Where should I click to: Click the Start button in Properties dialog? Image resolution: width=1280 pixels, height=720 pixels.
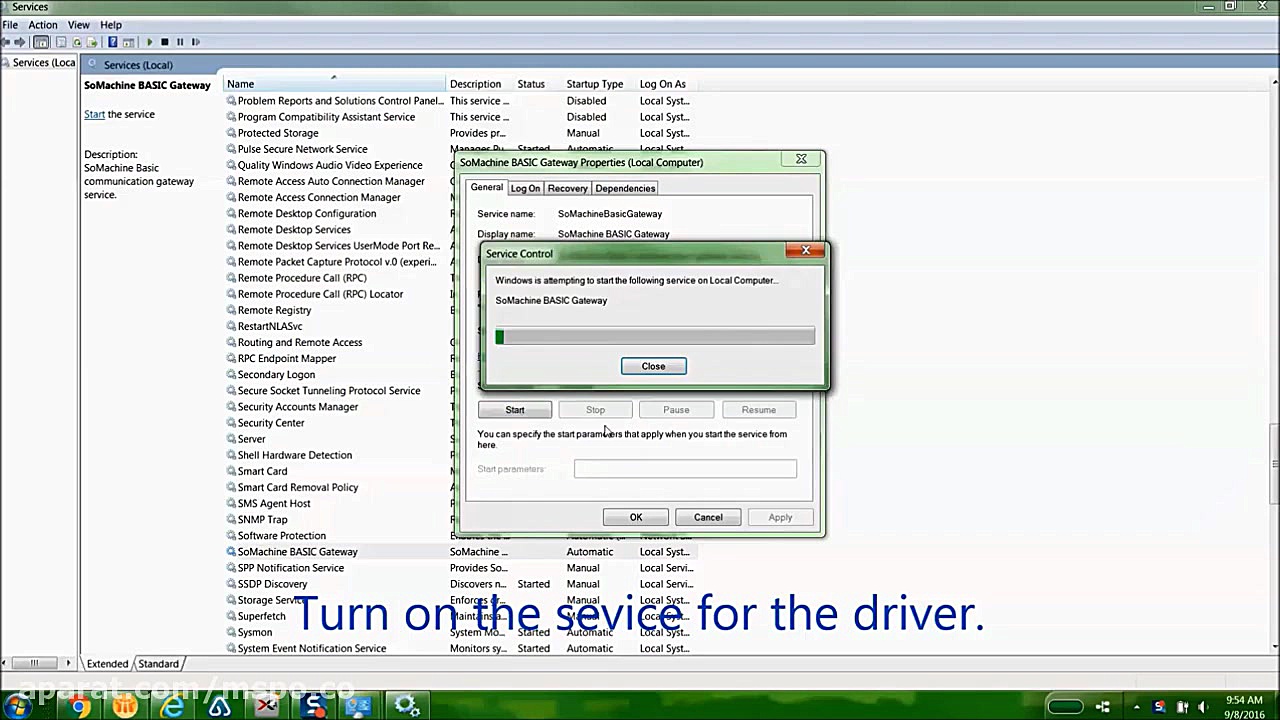click(514, 410)
